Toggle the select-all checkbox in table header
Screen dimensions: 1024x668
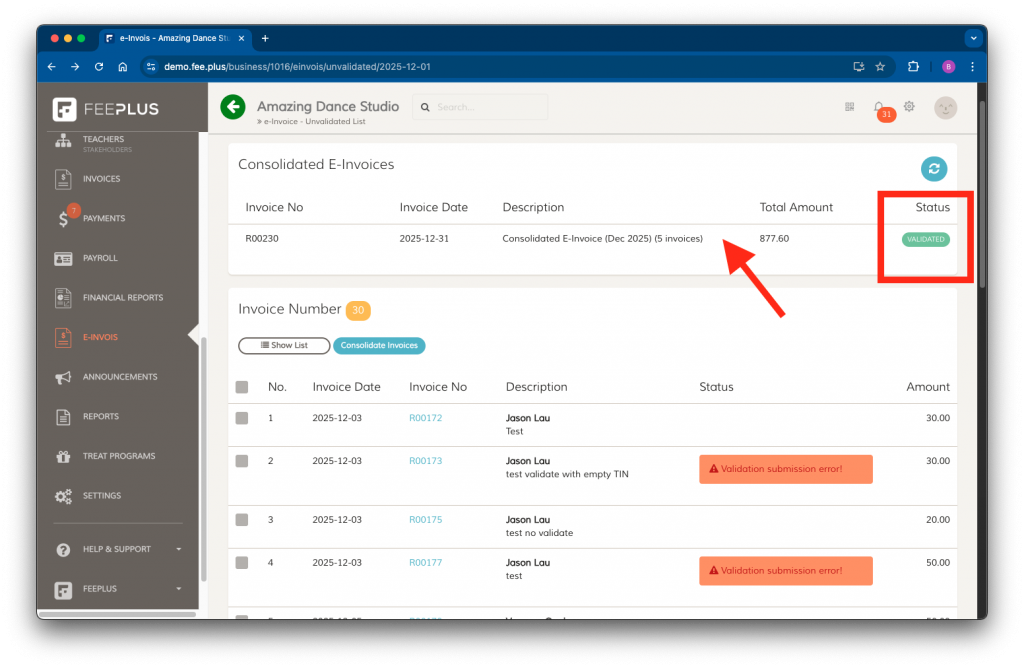(242, 387)
